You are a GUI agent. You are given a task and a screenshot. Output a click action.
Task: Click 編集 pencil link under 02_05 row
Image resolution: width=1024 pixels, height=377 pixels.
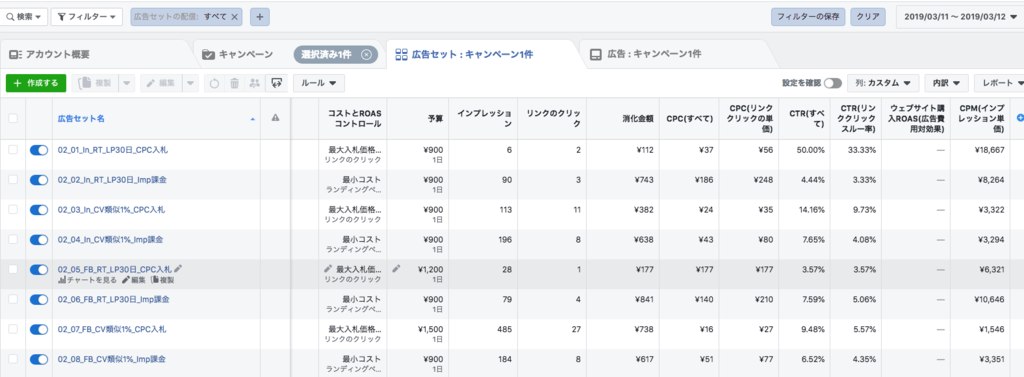134,280
